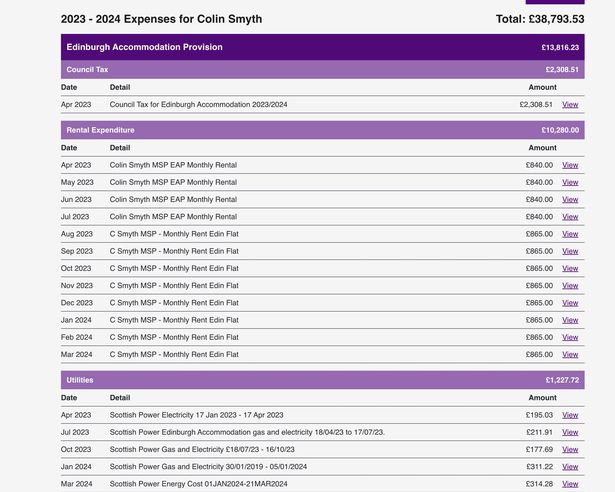Image resolution: width=615 pixels, height=492 pixels.
Task: Select the Detail column header under Utilities
Action: point(120,398)
